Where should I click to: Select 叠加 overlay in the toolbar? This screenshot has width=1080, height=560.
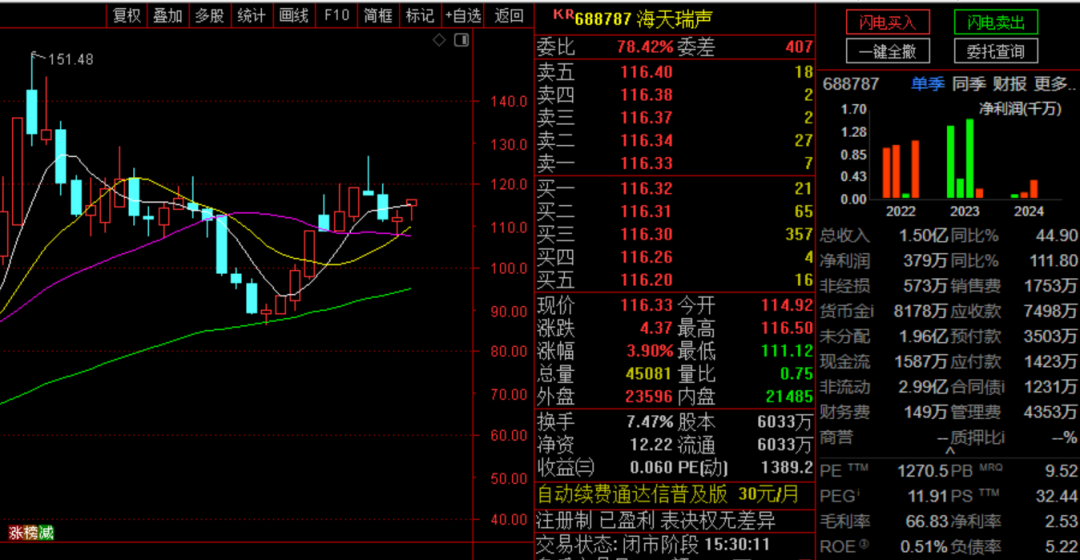coord(167,15)
